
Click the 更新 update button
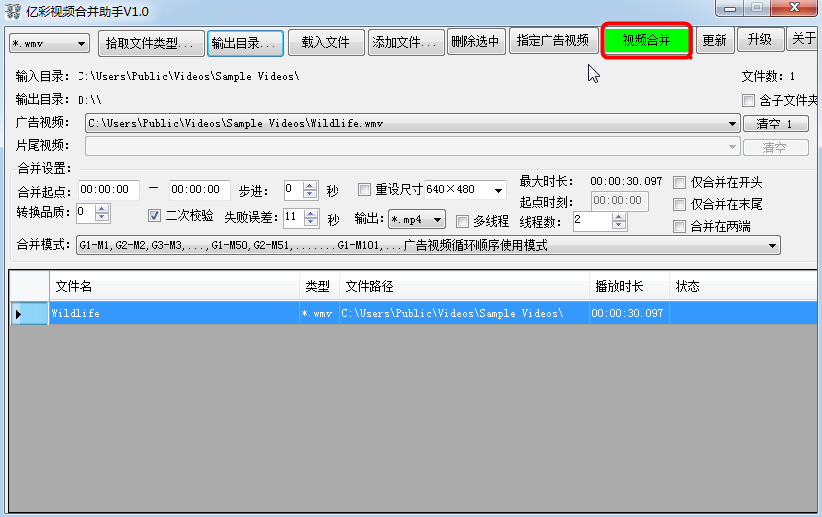[x=714, y=41]
